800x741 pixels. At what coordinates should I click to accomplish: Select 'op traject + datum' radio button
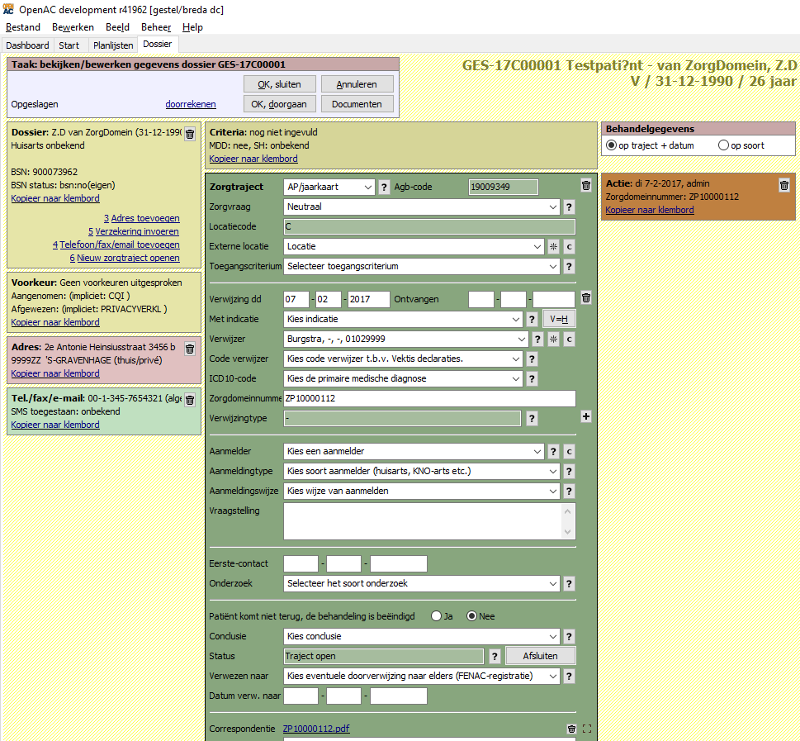tap(612, 146)
